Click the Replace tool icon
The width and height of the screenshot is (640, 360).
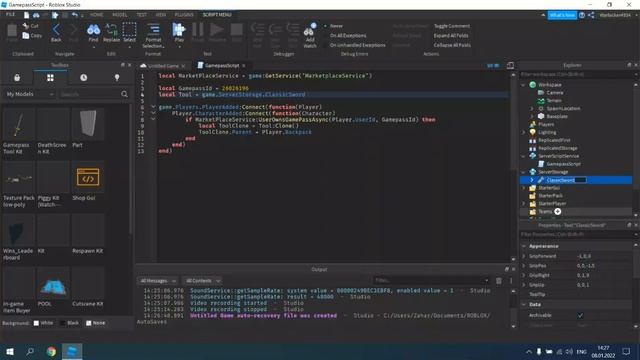(111, 29)
